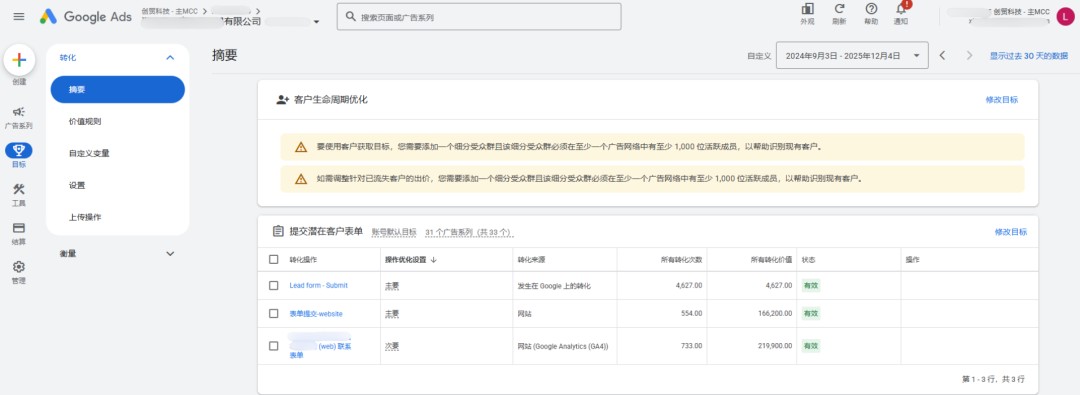This screenshot has width=1080, height=395.
Task: Open 管理 admin gear icon
Action: click(19, 266)
